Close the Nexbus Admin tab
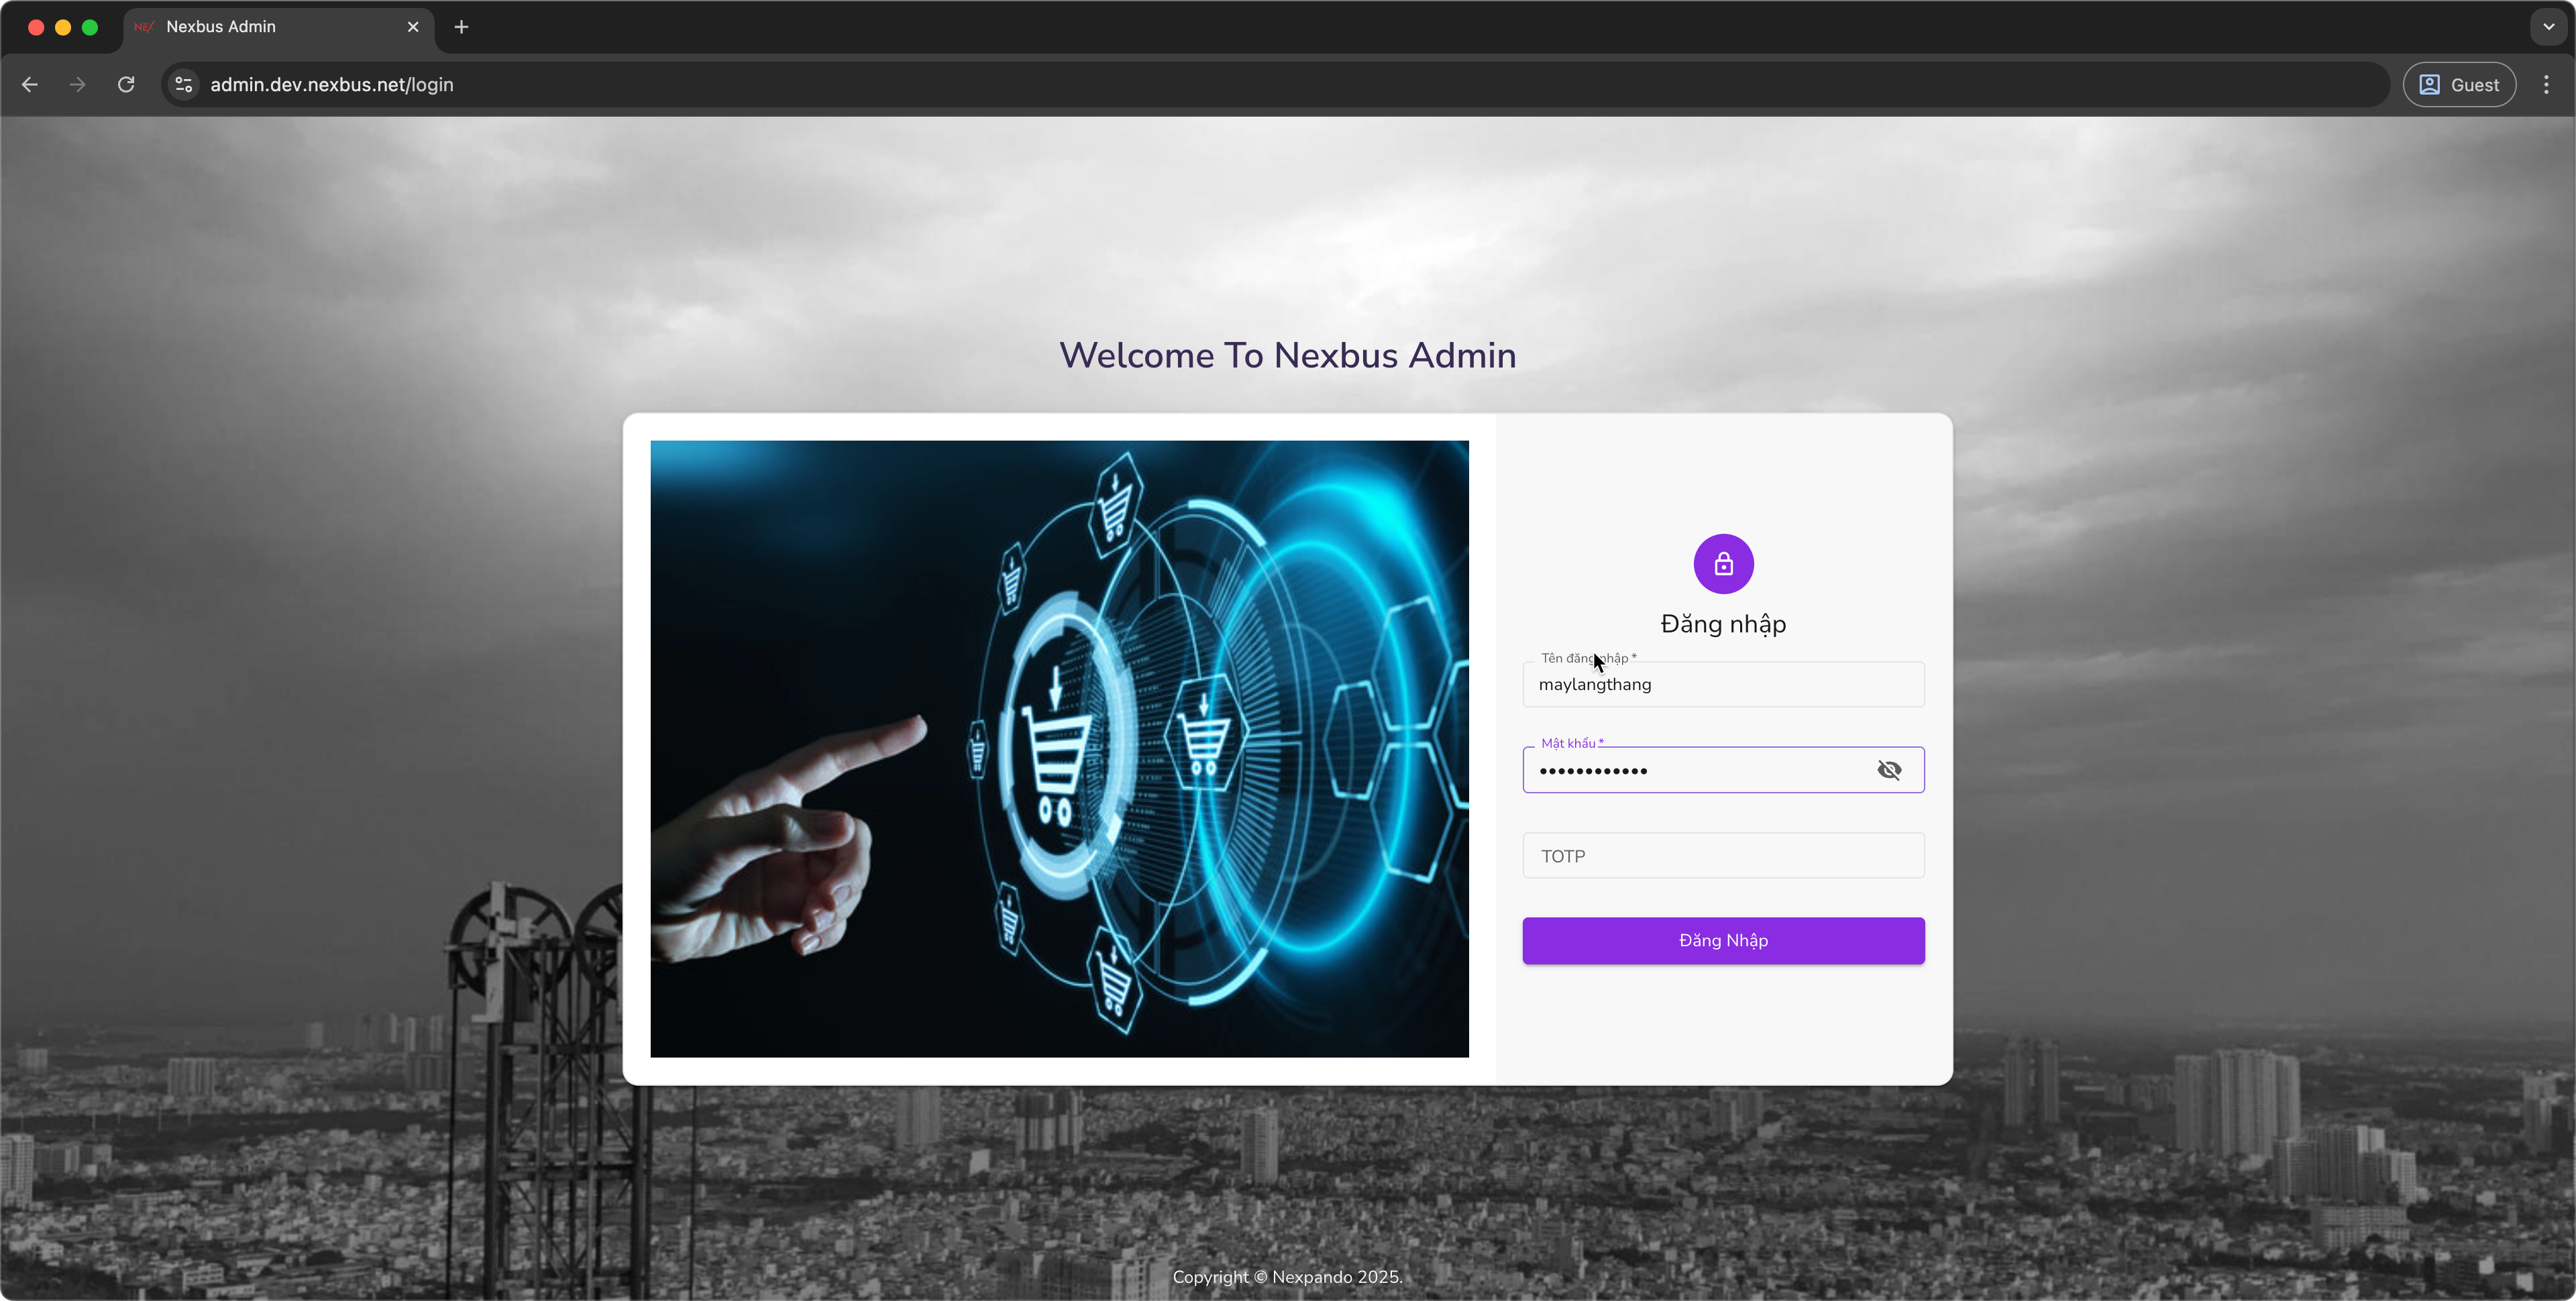The image size is (2576, 1301). (x=413, y=27)
